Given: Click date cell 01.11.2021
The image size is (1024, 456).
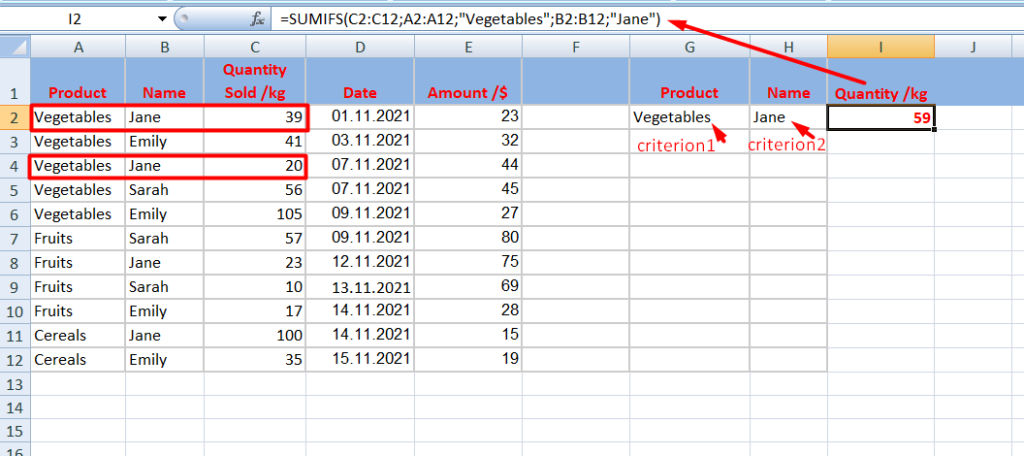Looking at the screenshot, I should 360,118.
